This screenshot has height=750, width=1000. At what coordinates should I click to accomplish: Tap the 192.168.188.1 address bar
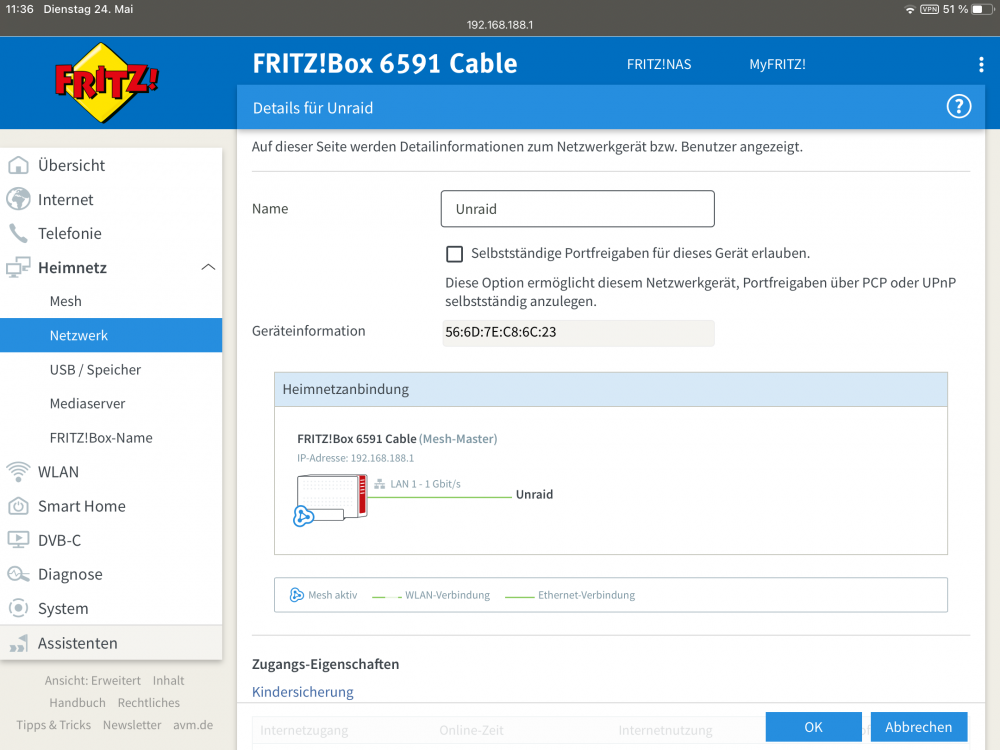[500, 25]
